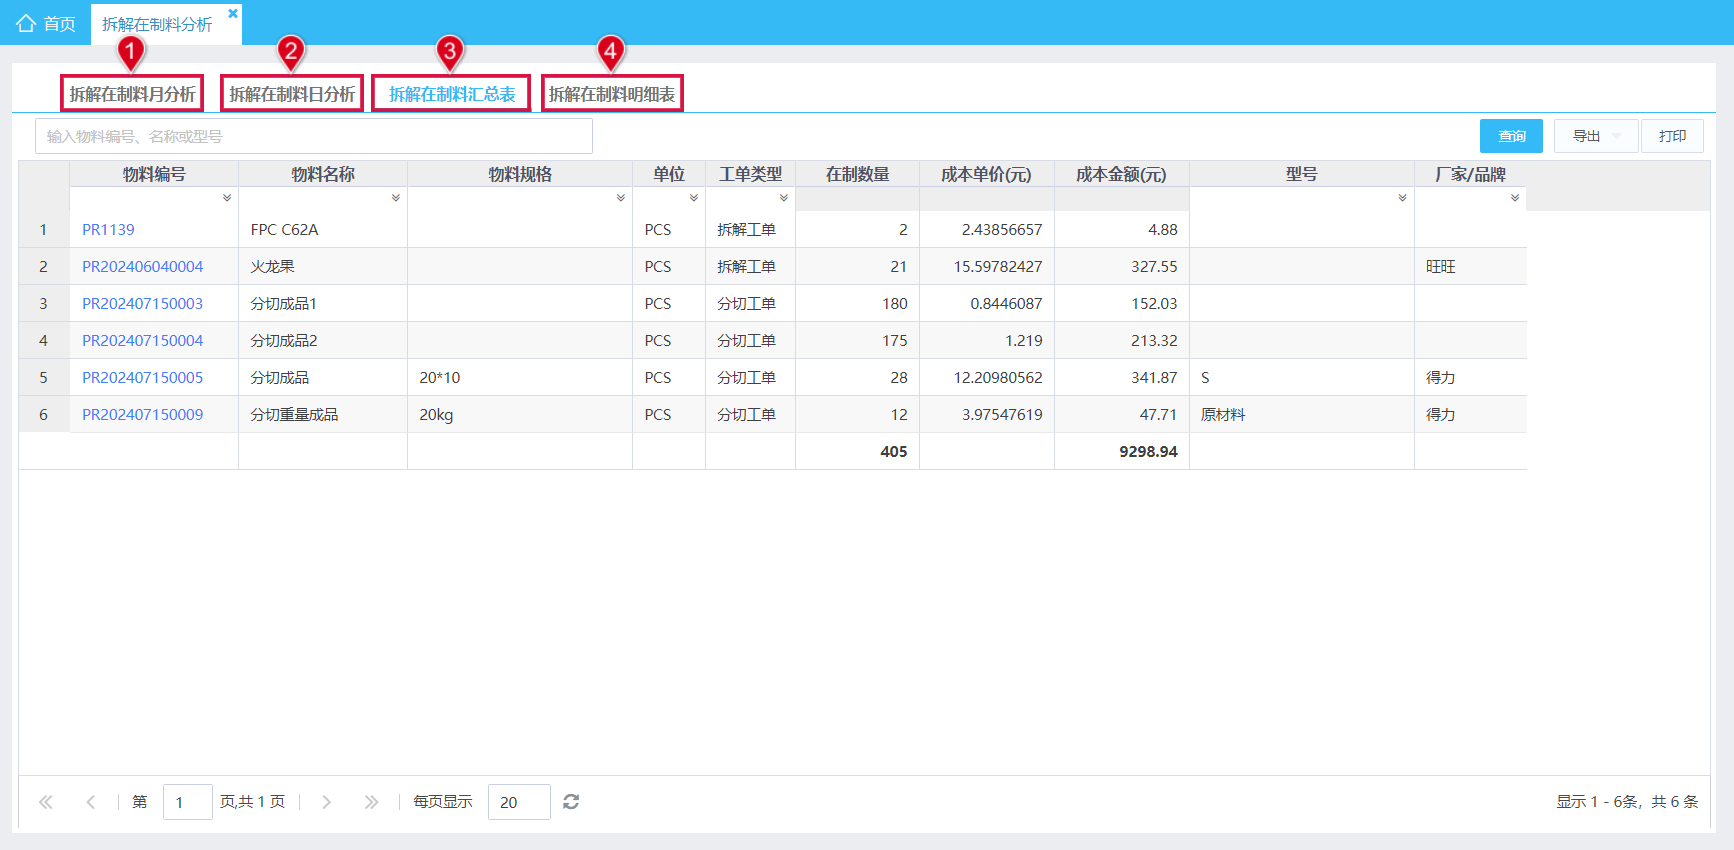The image size is (1734, 850).
Task: Close the 拆解在制料分析 tab
Action: pos(233,13)
